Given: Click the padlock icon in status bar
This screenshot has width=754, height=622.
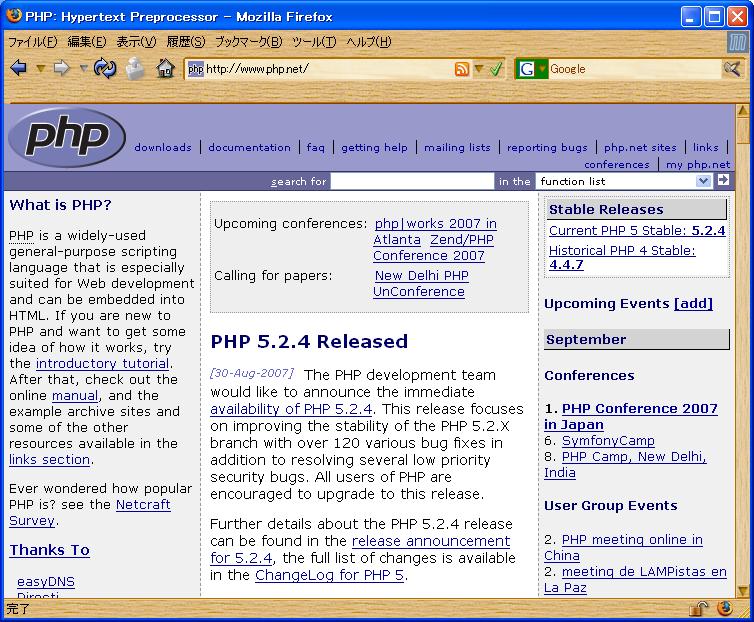Looking at the screenshot, I should click(699, 608).
